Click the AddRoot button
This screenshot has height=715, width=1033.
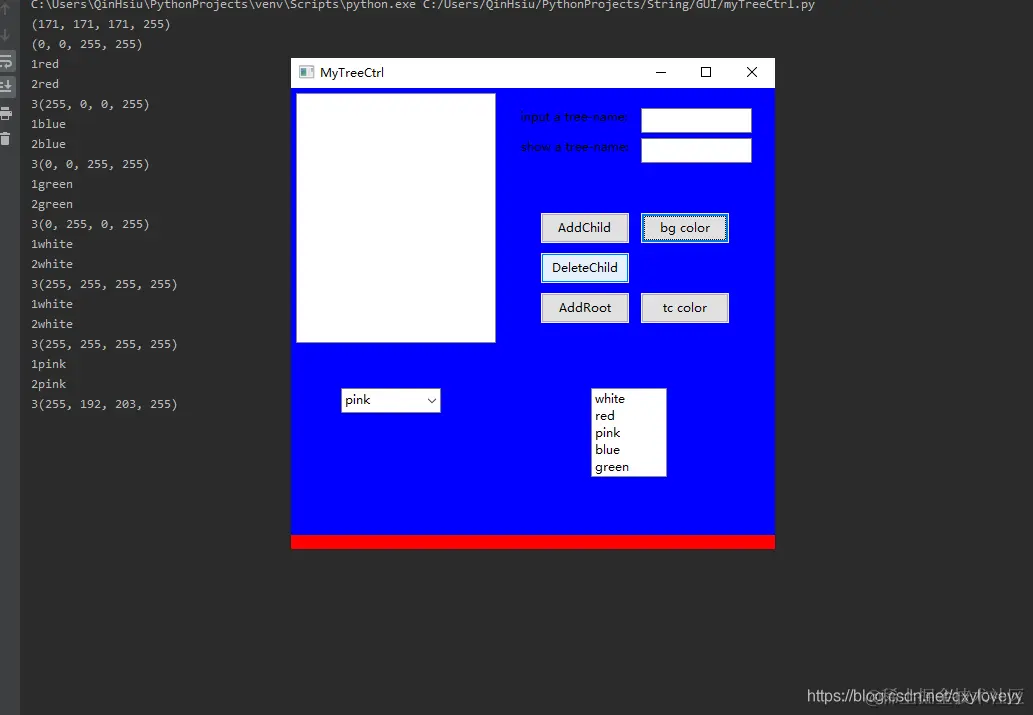point(585,308)
